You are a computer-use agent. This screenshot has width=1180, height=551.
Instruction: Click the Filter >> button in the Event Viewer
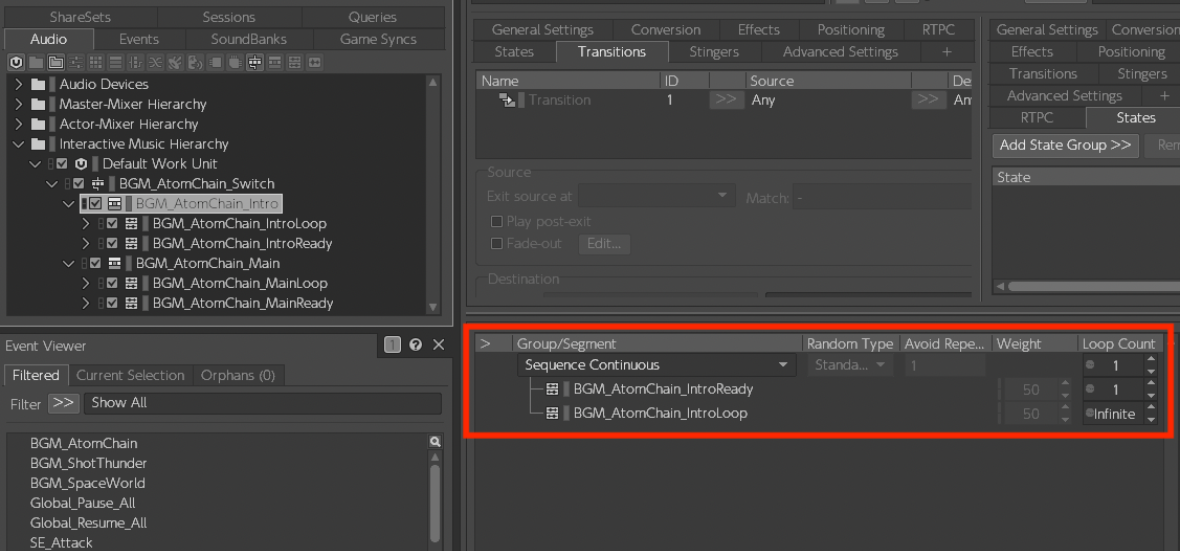point(63,403)
